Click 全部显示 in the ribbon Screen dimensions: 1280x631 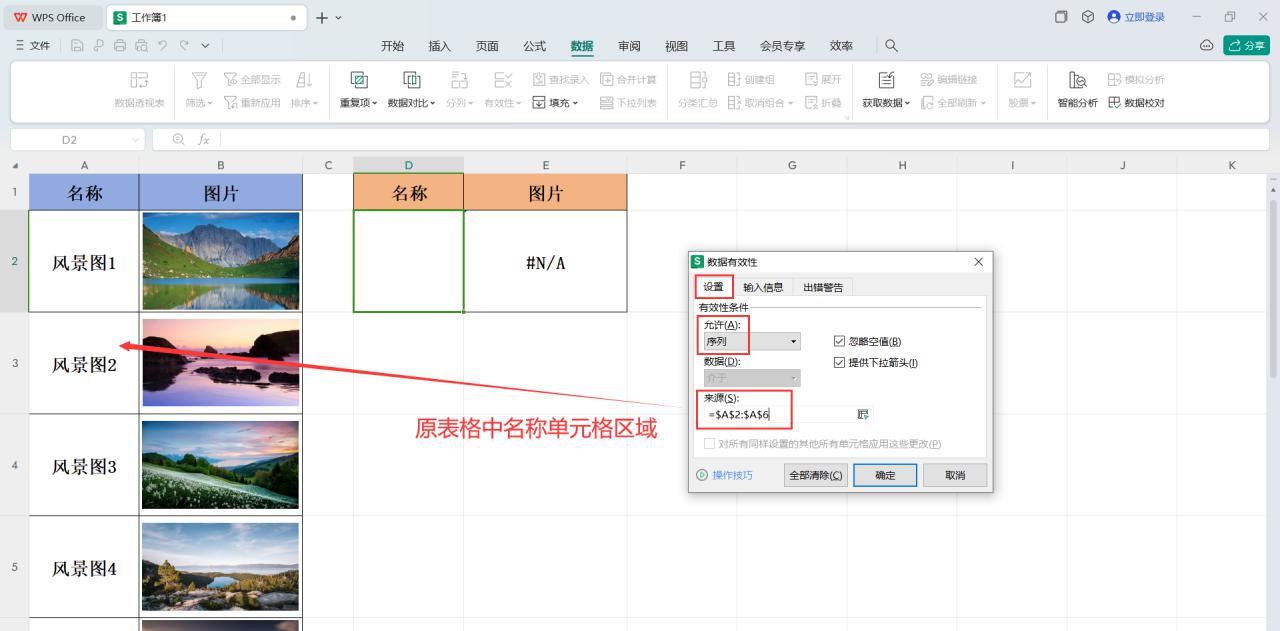click(252, 79)
